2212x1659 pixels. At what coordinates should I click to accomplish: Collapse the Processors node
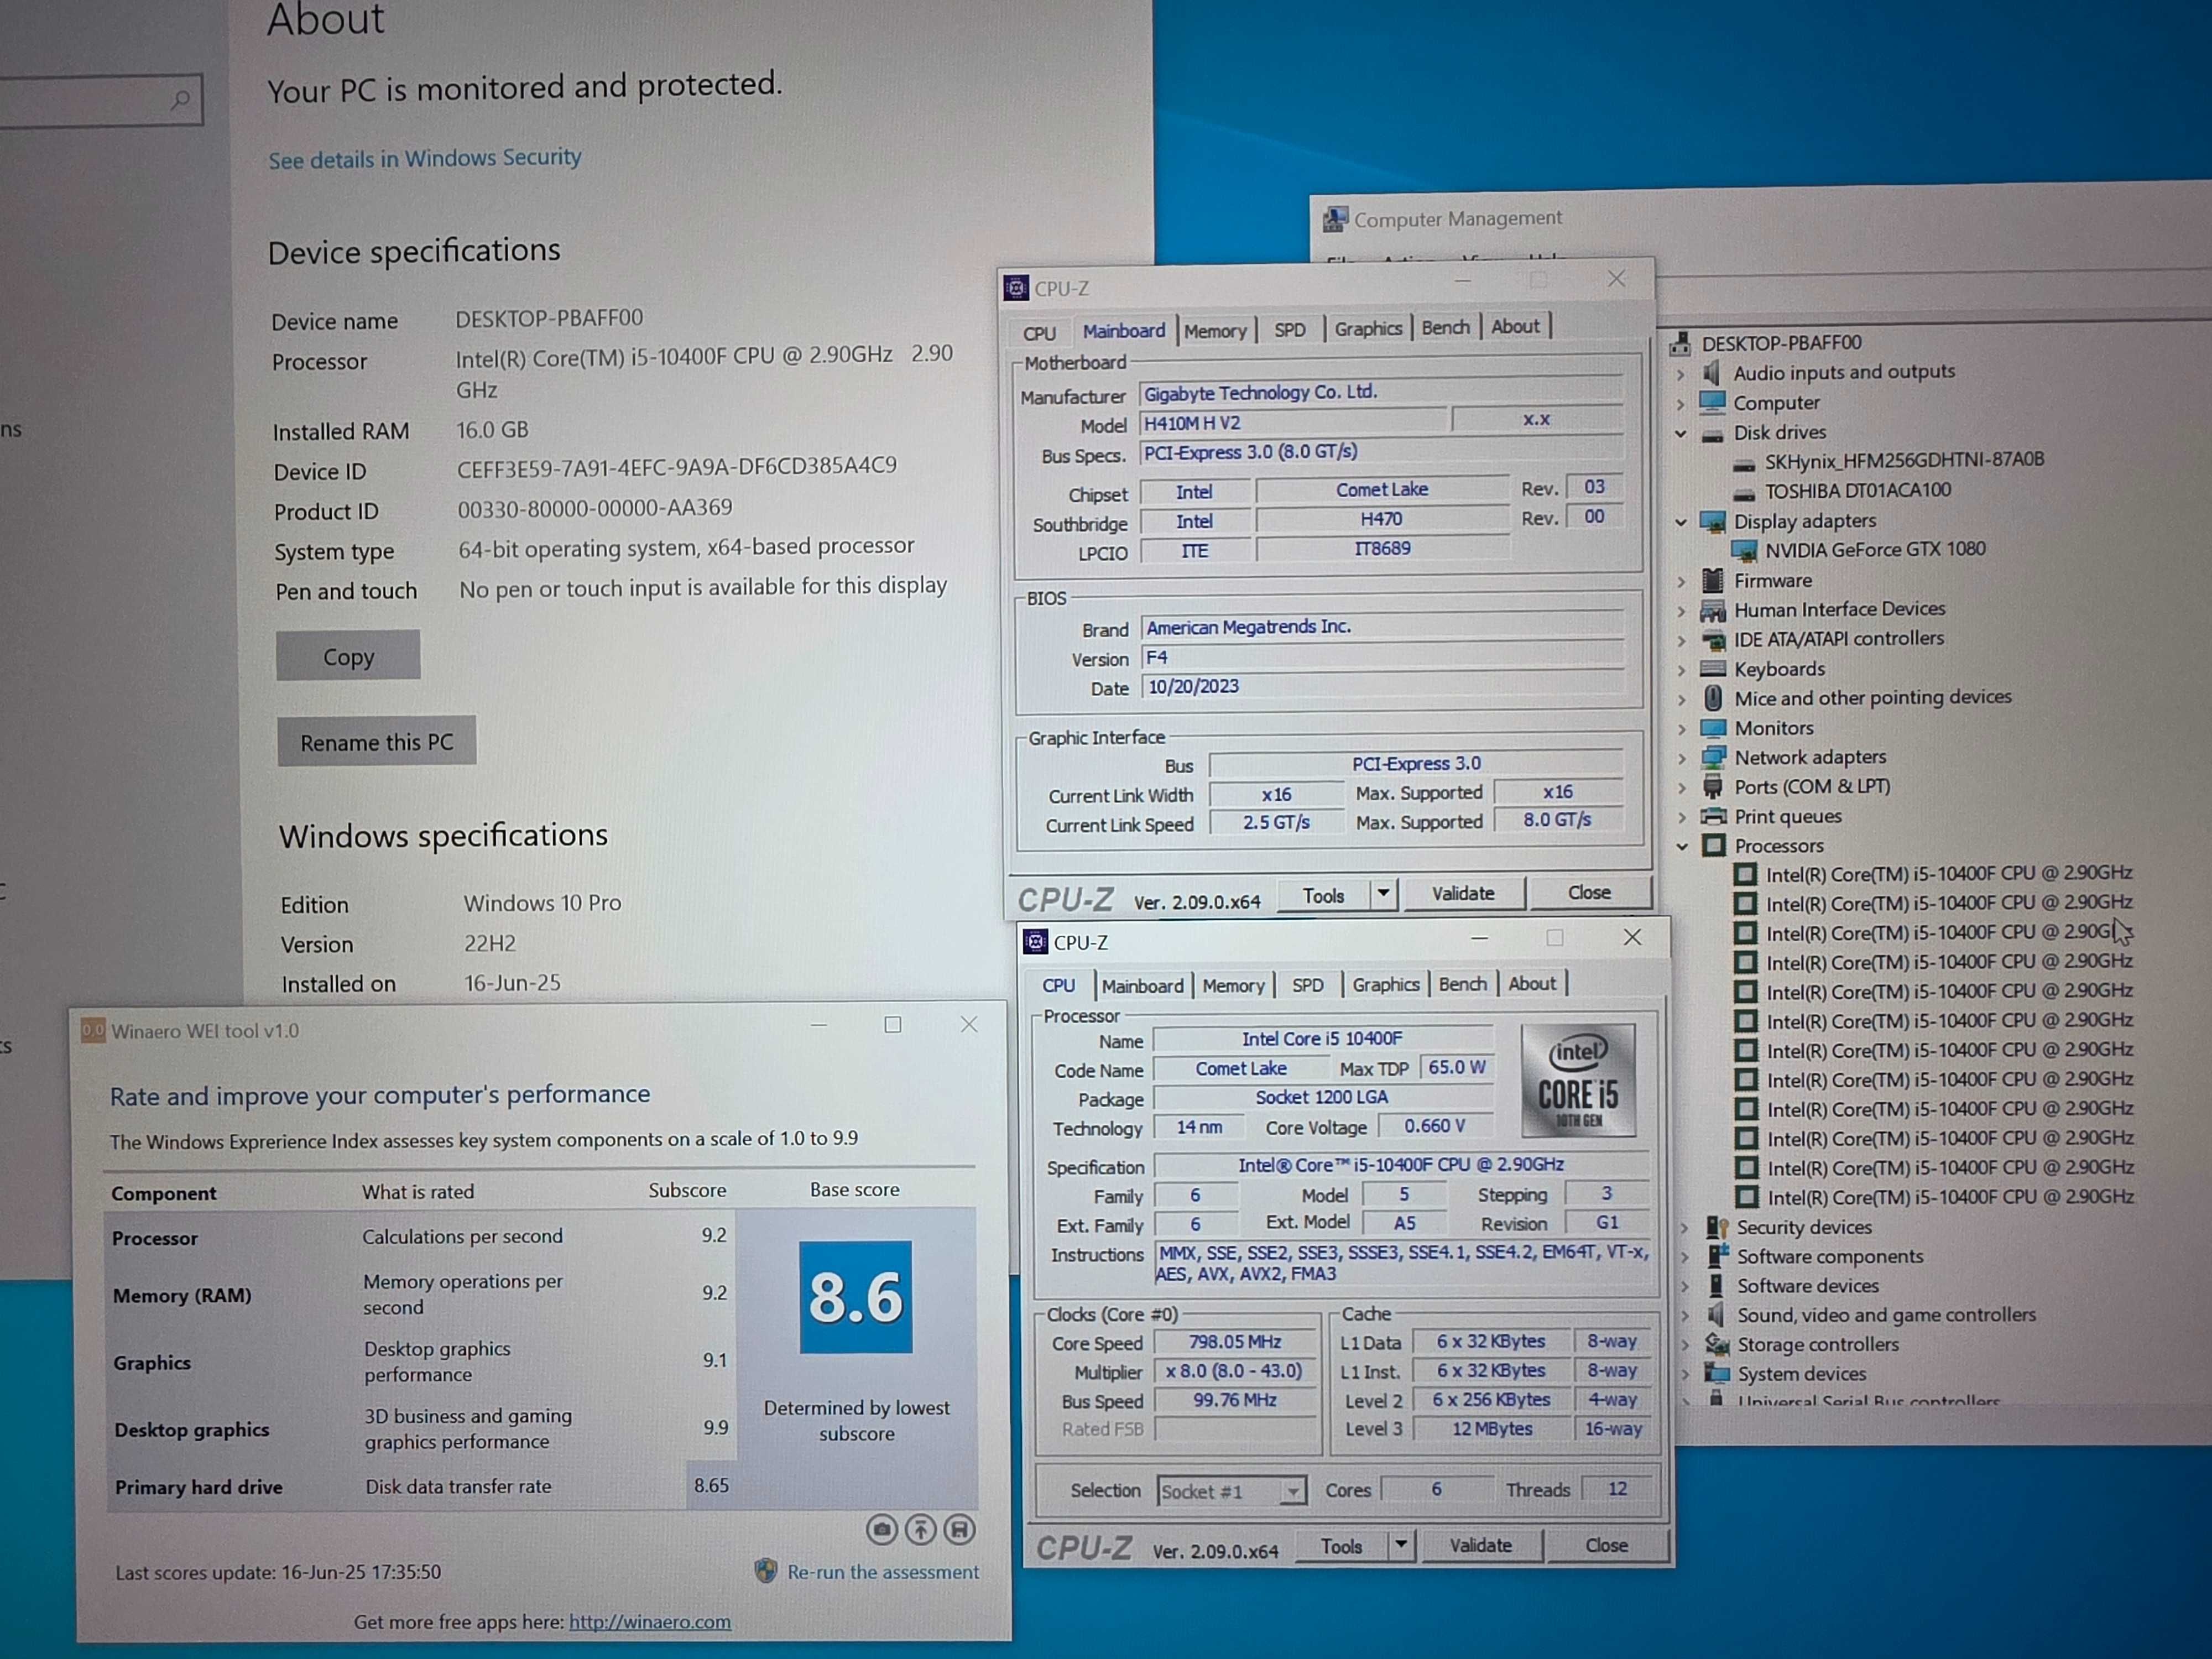tap(1682, 847)
